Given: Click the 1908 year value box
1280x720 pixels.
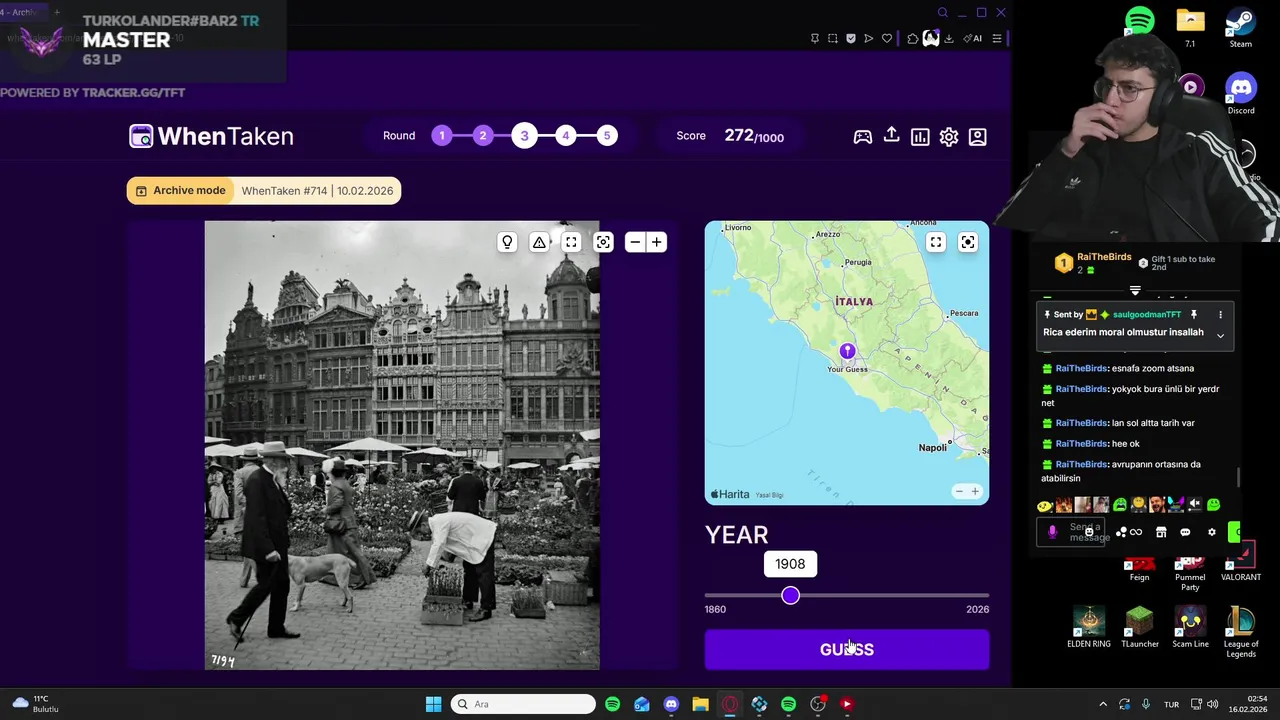Looking at the screenshot, I should 790,564.
